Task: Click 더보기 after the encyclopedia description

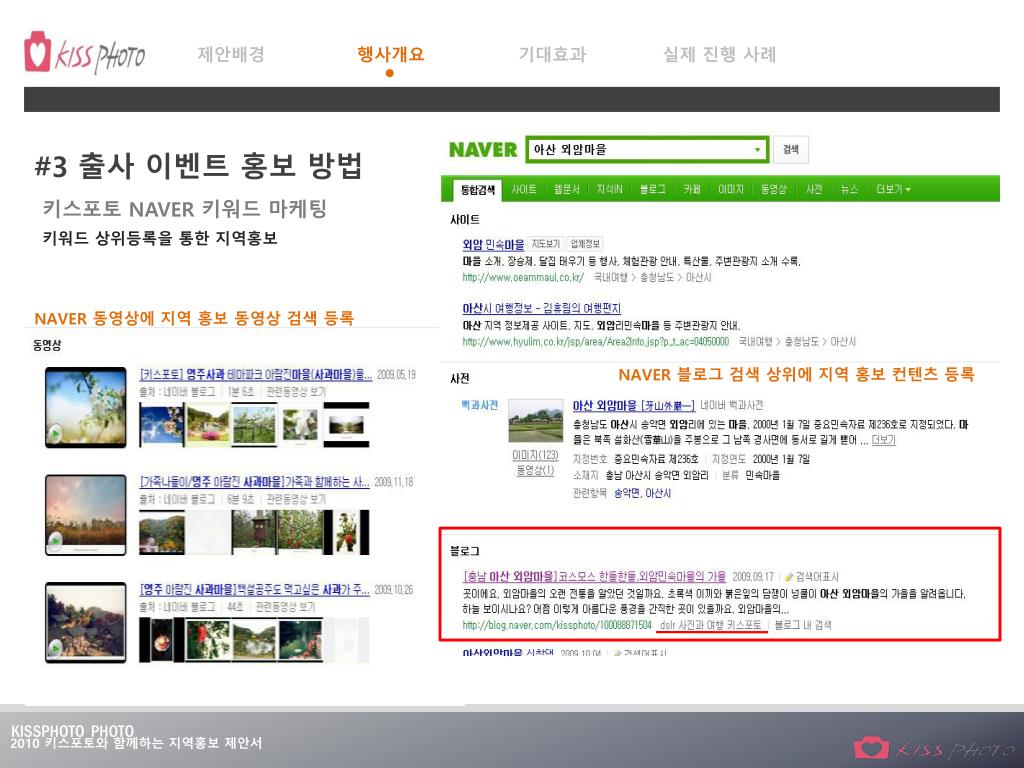Action: [x=884, y=440]
